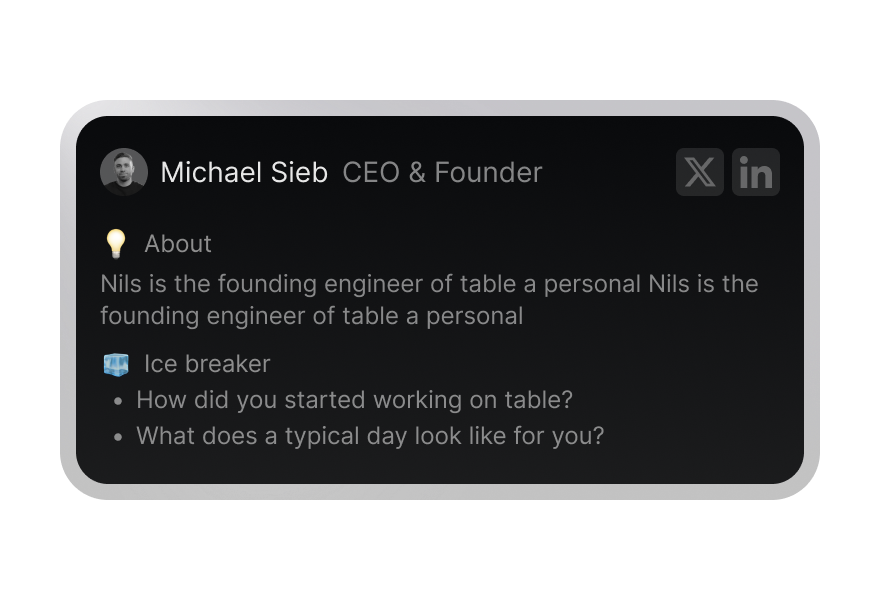This screenshot has width=880, height=600.
Task: Select the About section heading
Action: 178,243
